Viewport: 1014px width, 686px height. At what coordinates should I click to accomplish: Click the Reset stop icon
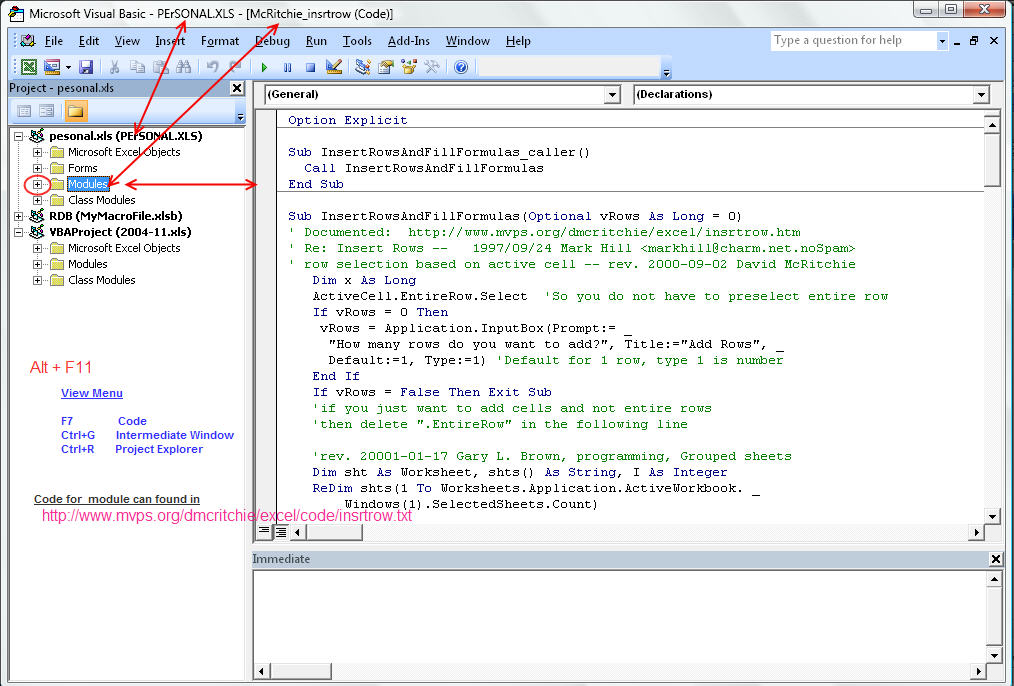(x=310, y=67)
